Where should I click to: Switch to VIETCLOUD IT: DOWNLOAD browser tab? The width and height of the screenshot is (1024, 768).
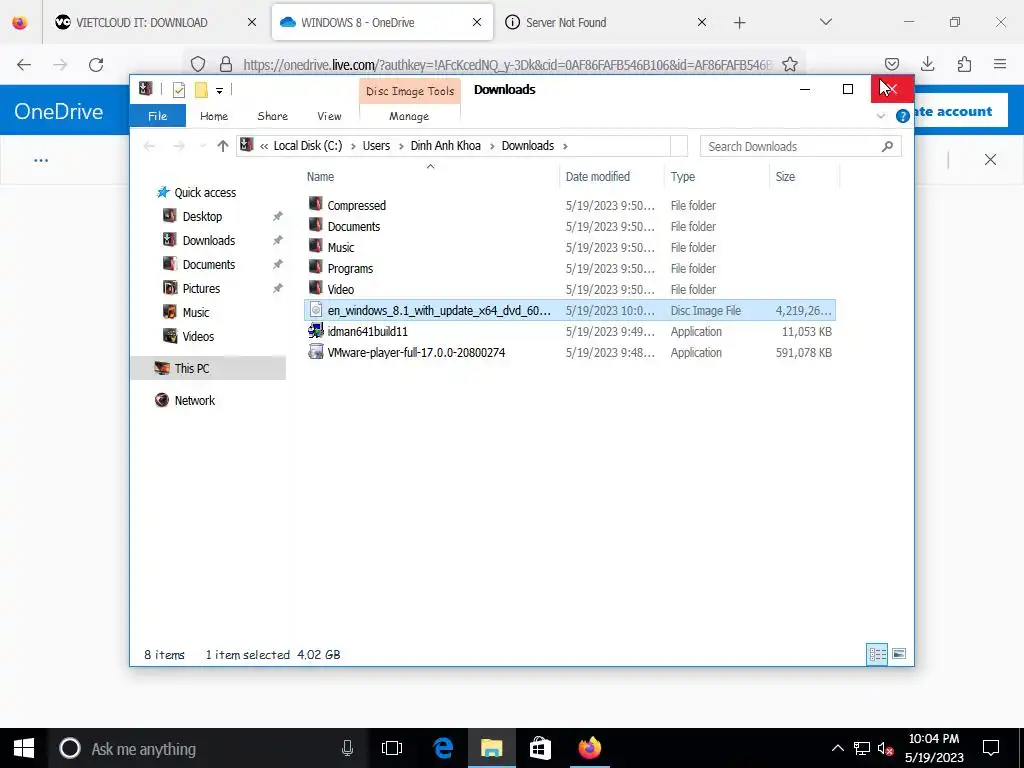(x=156, y=22)
